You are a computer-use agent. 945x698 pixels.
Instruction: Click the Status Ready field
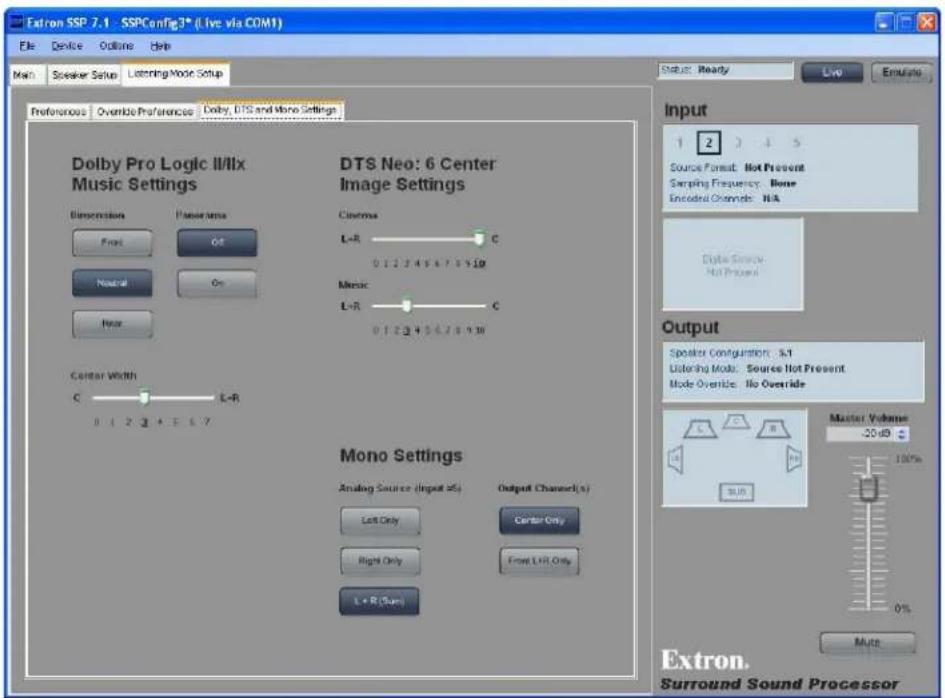pyautogui.click(x=726, y=71)
